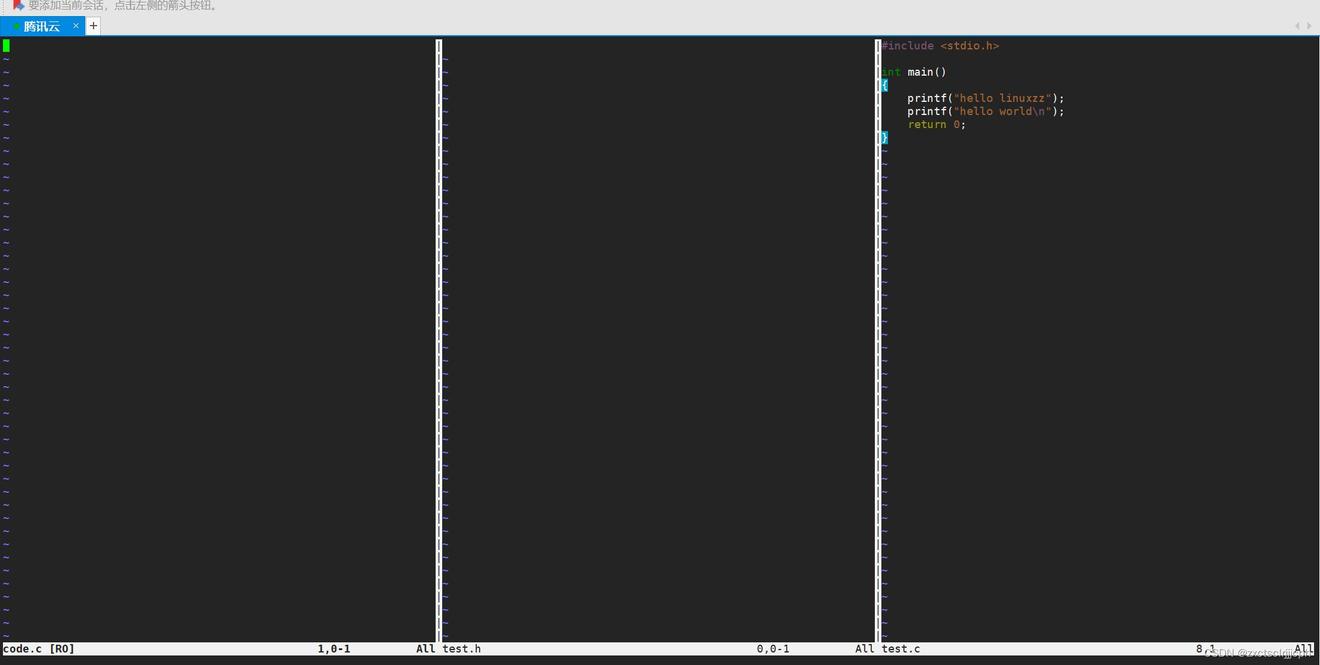Click the printf hello world line

pos(985,111)
